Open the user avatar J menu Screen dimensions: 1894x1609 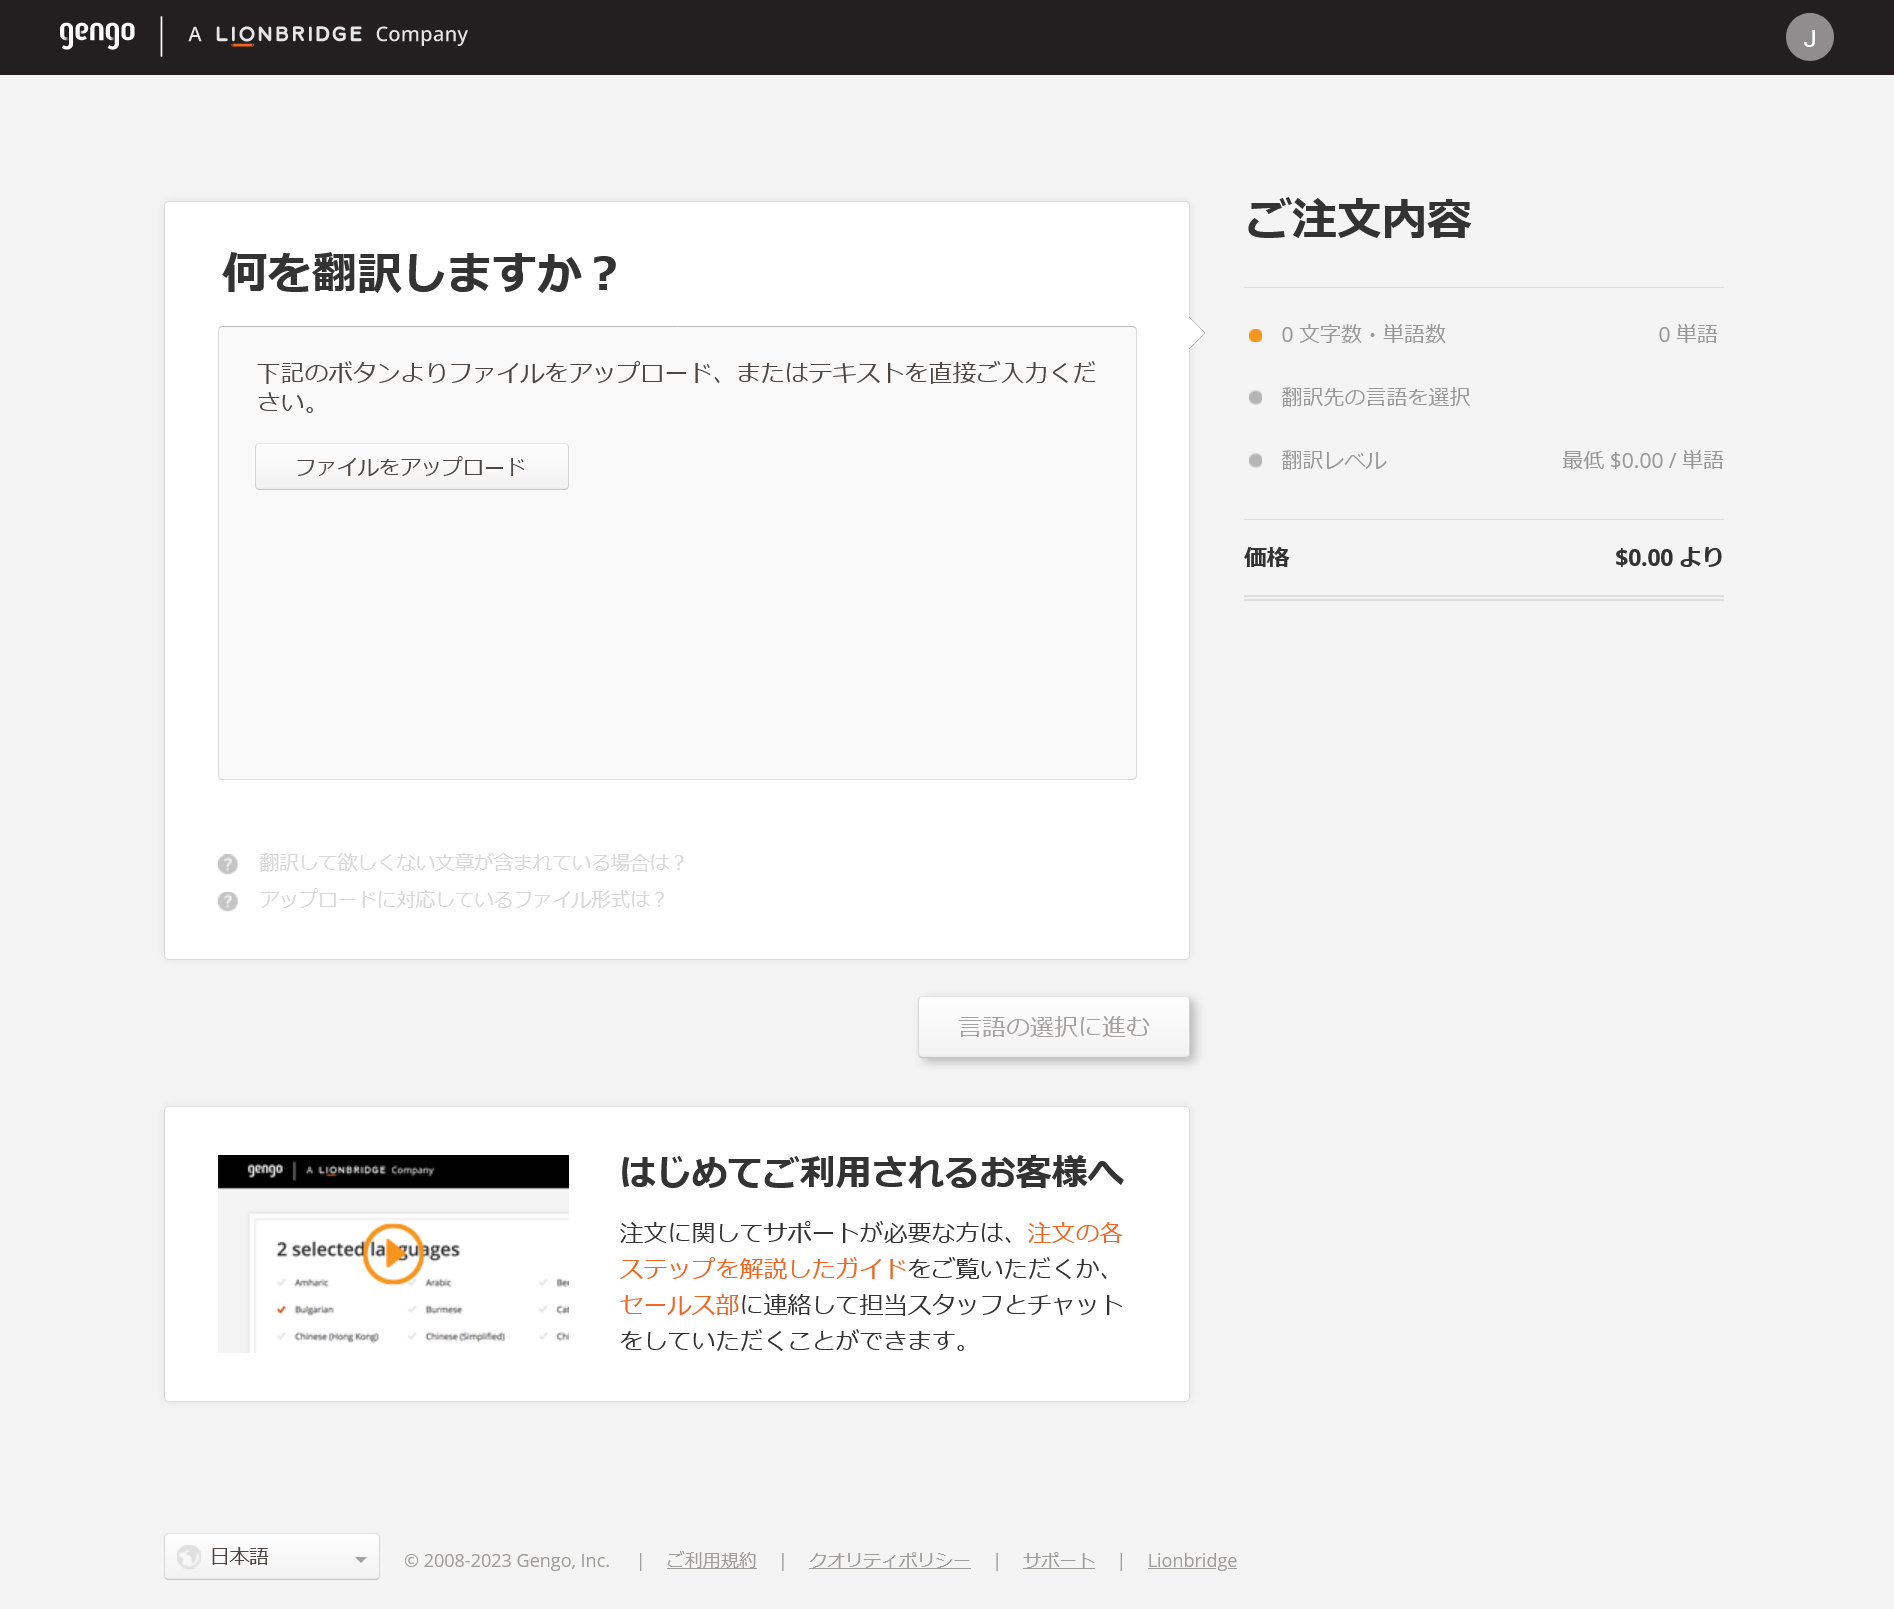1809,38
